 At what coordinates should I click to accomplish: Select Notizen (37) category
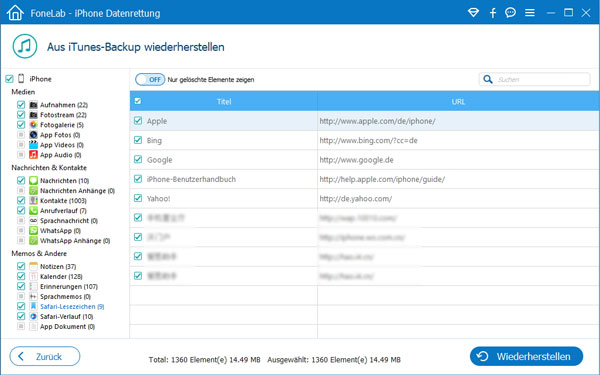coord(58,266)
